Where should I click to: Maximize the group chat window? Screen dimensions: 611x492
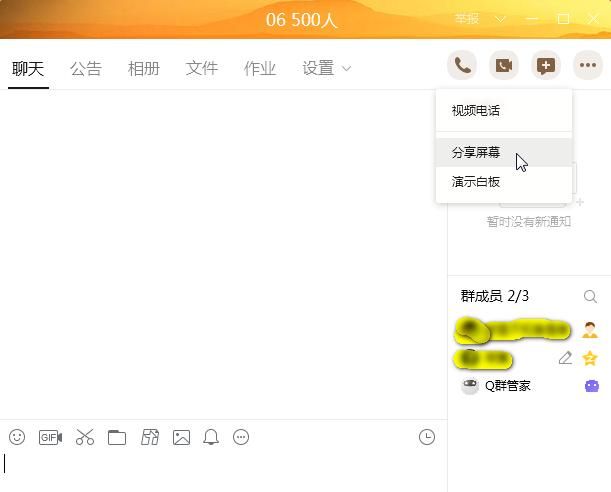tap(563, 19)
